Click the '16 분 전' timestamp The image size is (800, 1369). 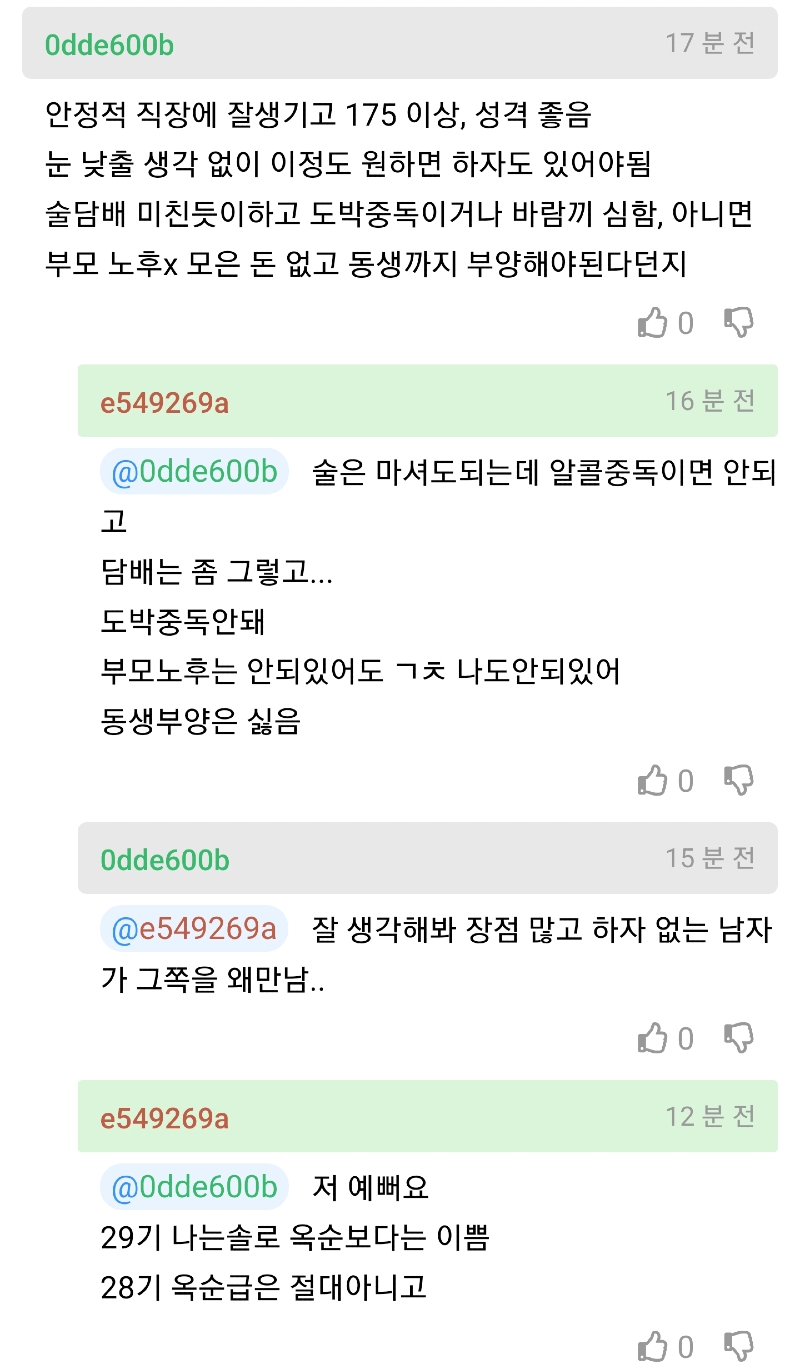tap(710, 401)
